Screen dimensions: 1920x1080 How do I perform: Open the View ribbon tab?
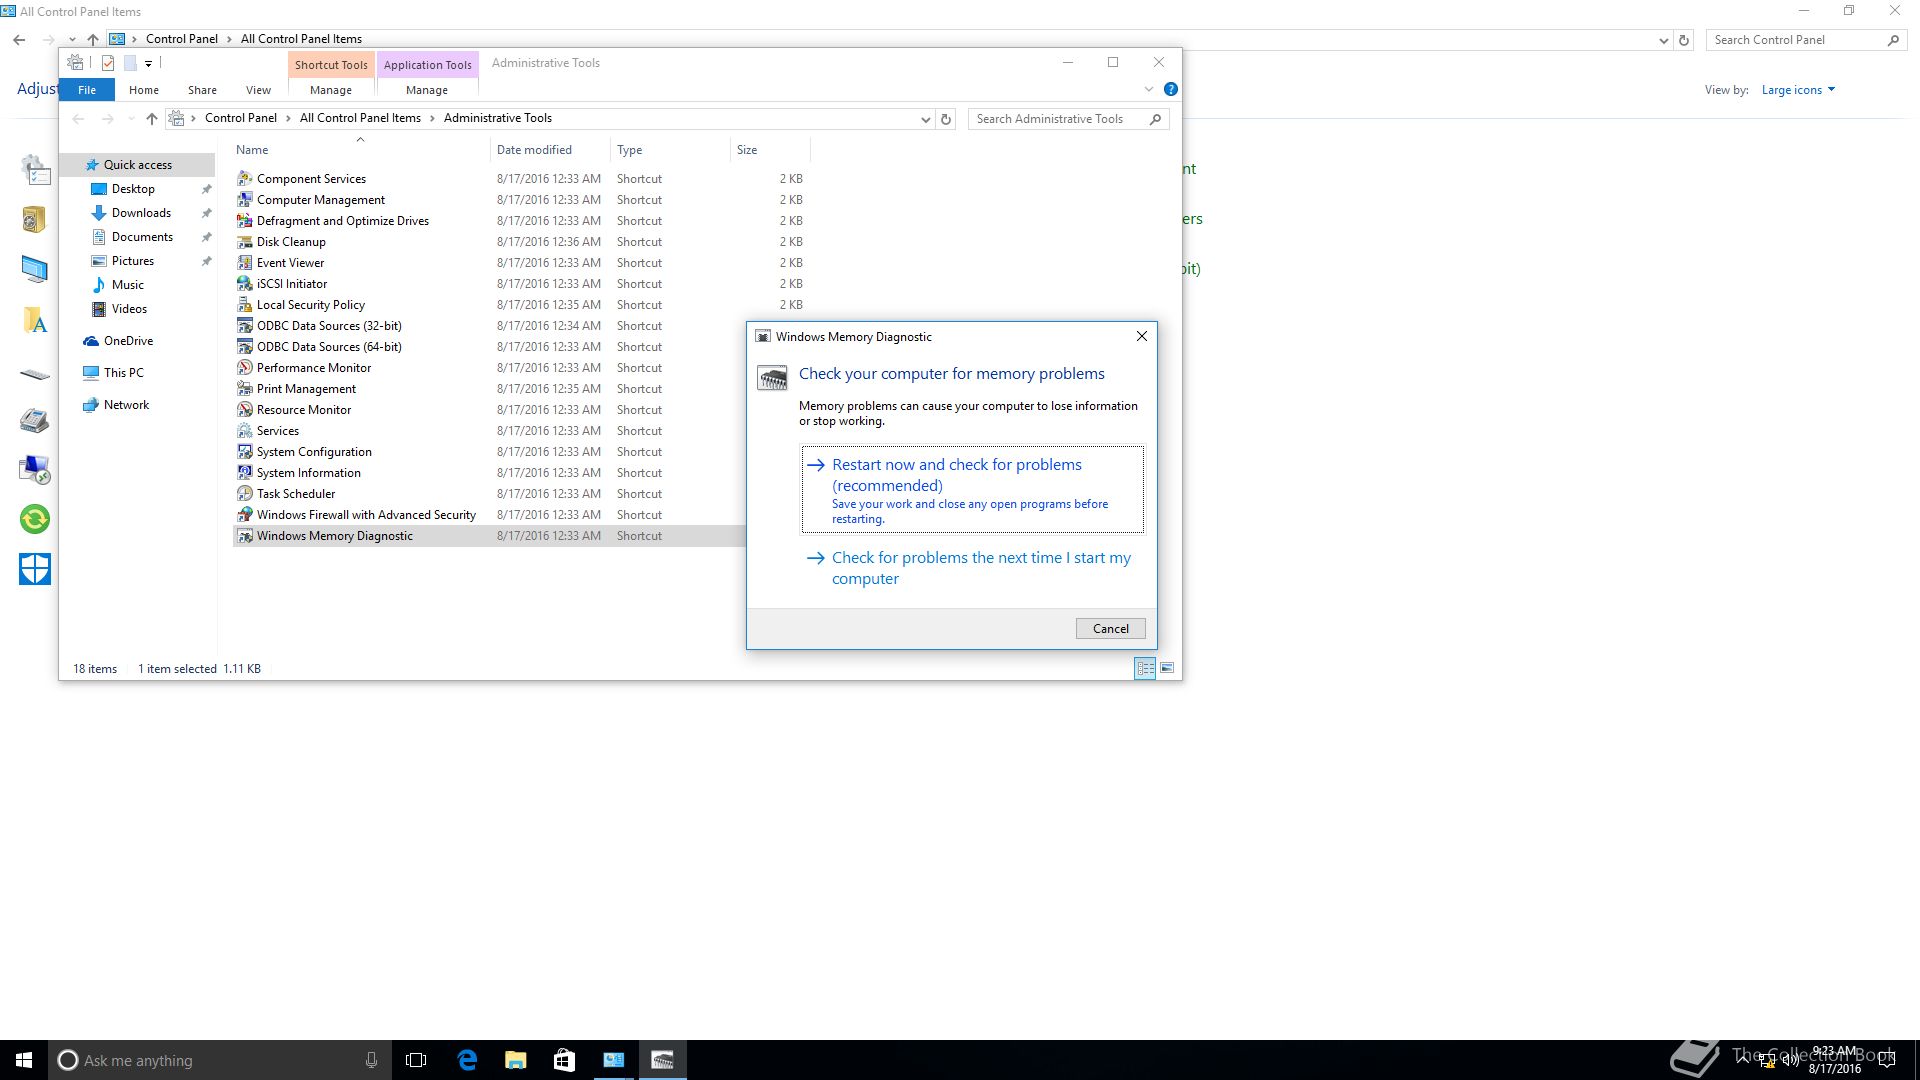click(x=258, y=90)
